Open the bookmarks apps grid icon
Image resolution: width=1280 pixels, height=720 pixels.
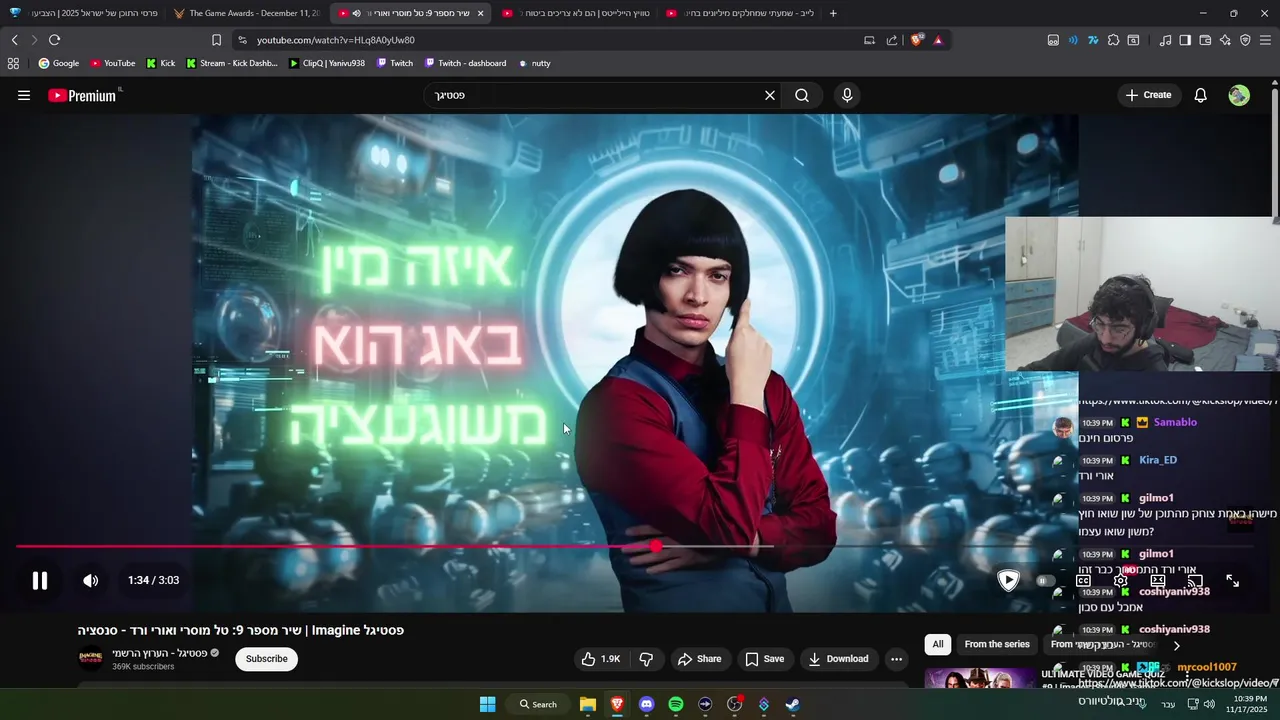[x=13, y=63]
